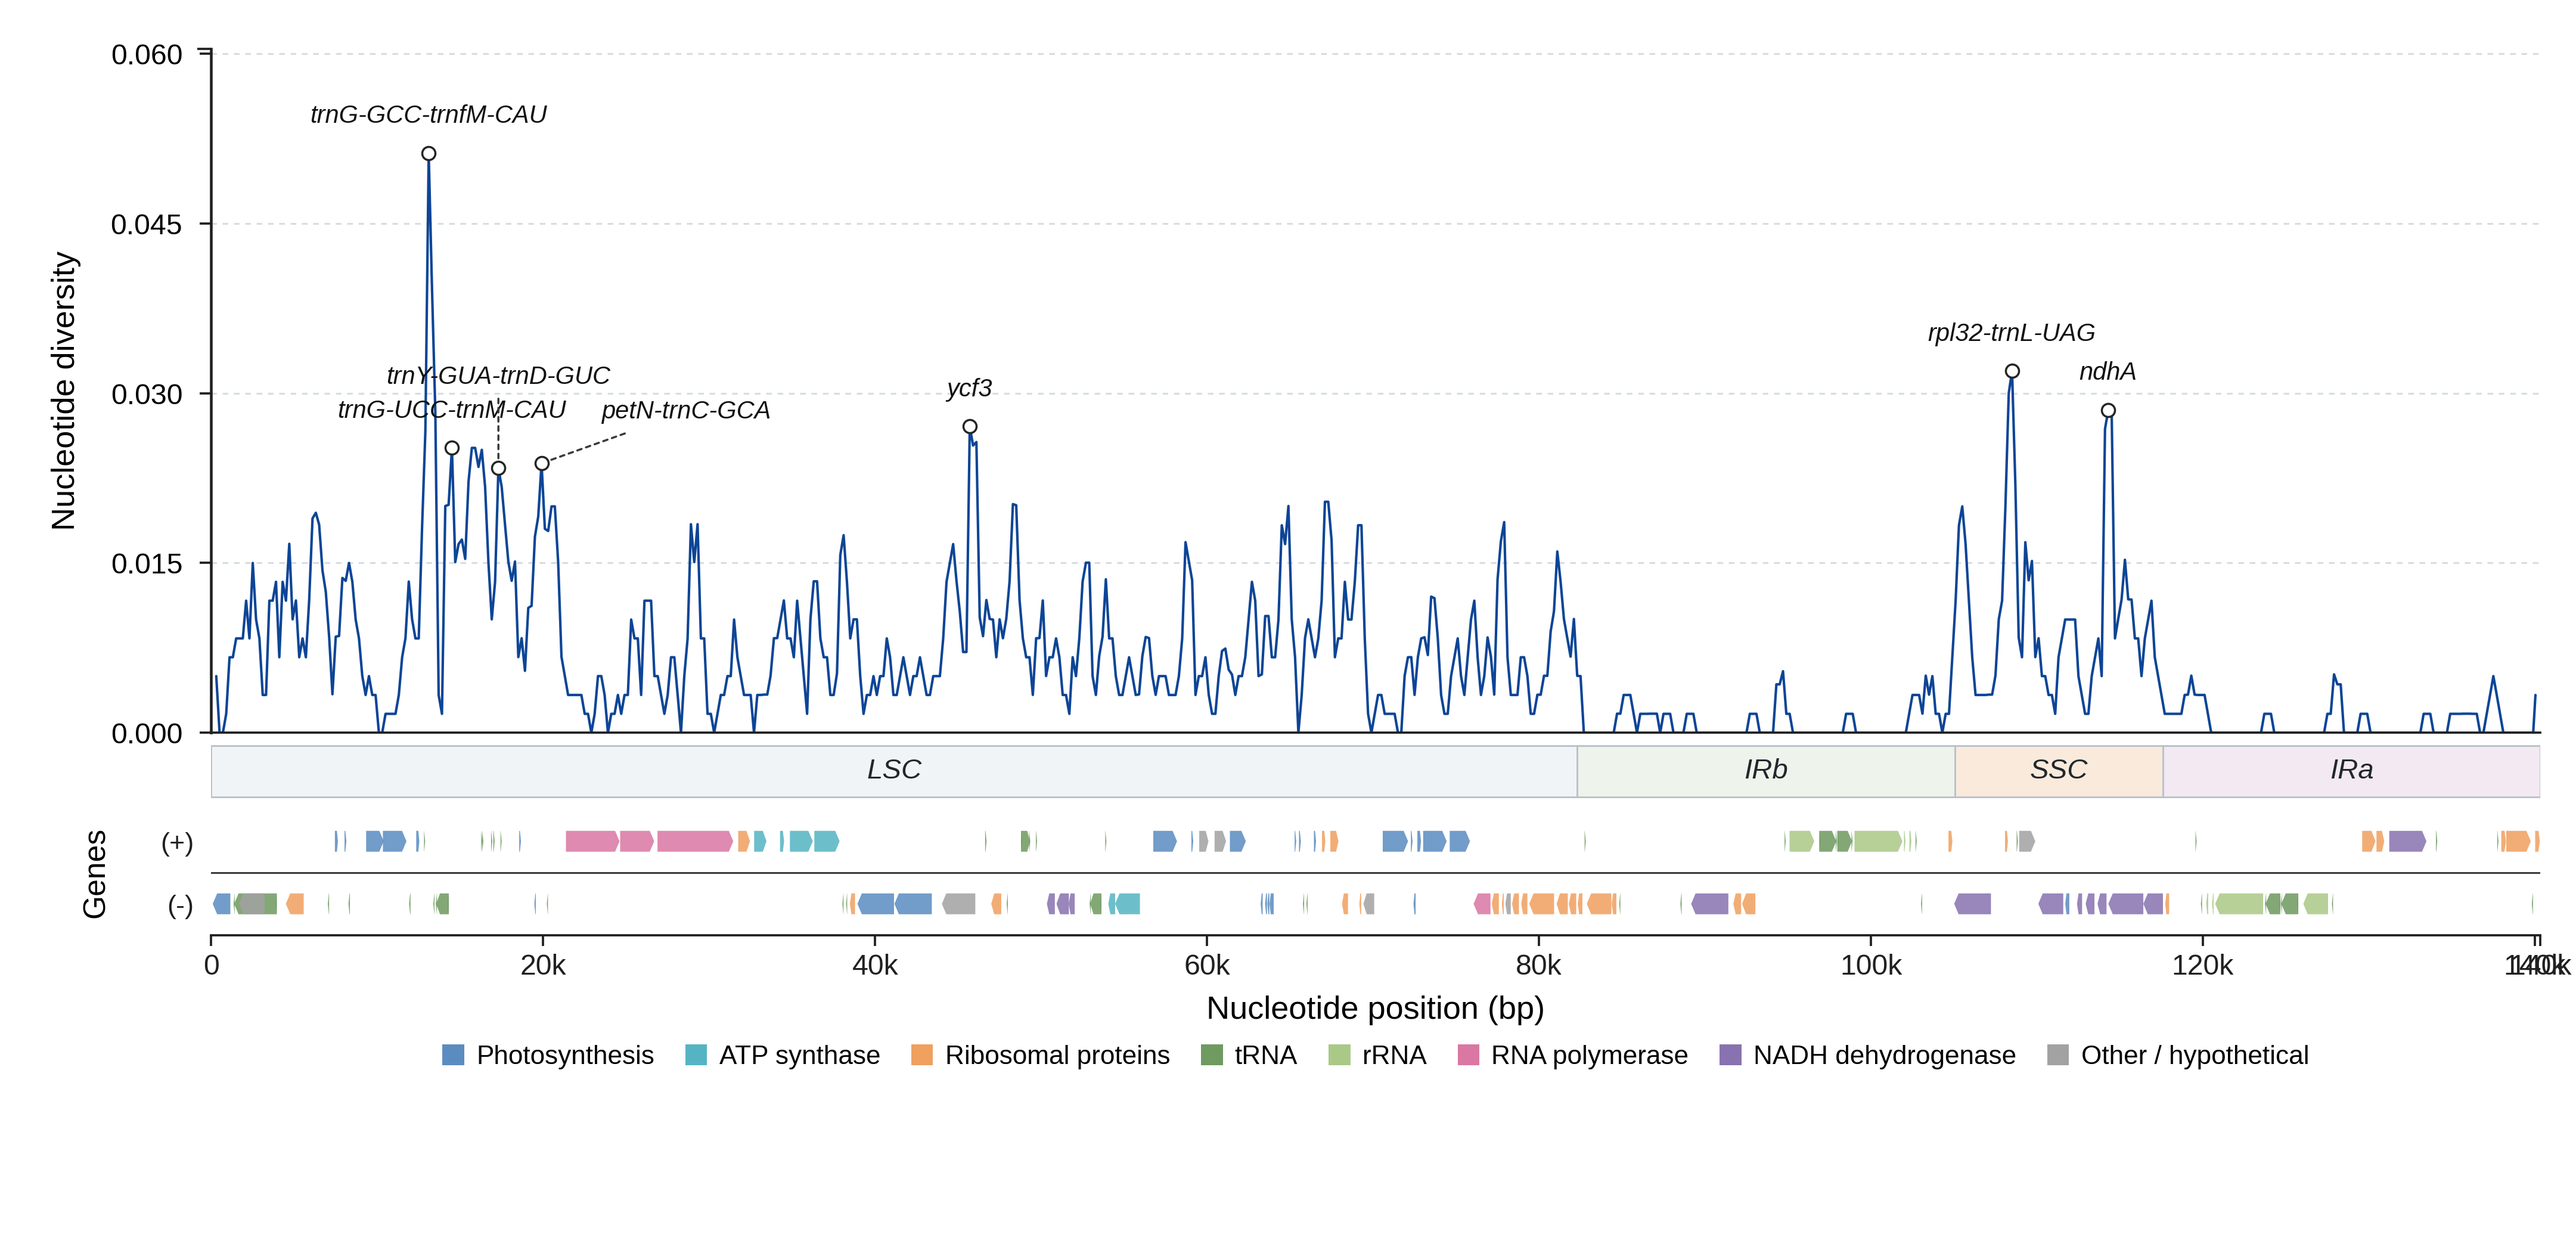Select the ycf3 peak circle marker
The image size is (2576, 1253).
pos(970,427)
